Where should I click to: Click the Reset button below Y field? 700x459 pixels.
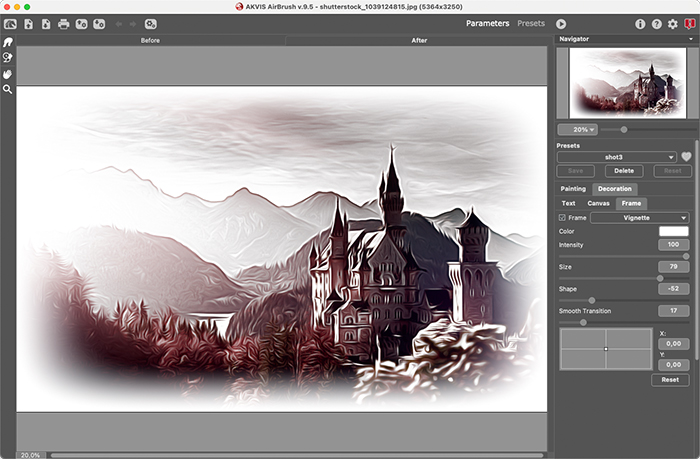670,380
